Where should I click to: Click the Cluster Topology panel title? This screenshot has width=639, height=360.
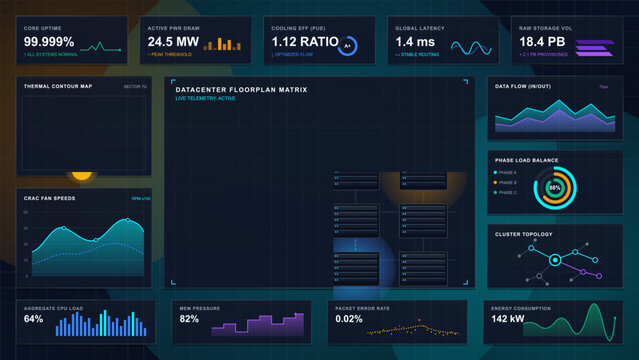524,234
